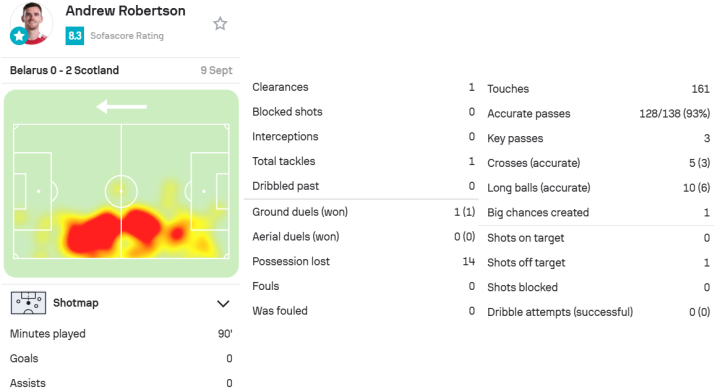The image size is (720, 392).
Task: Select the Accurate passes stat row
Action: [x=598, y=113]
